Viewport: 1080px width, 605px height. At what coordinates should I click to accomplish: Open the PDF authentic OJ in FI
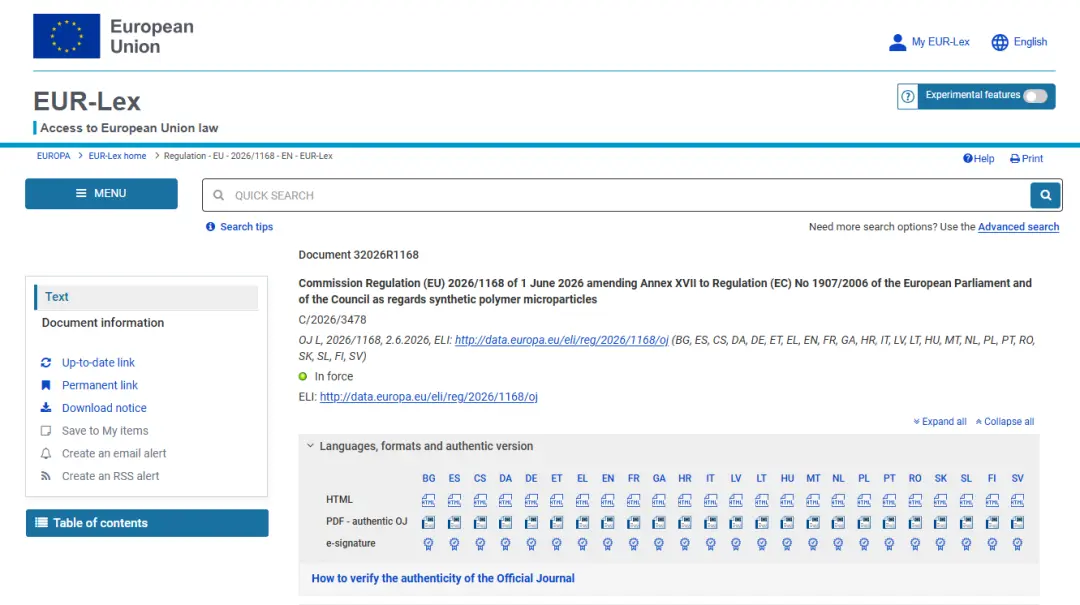tap(992, 522)
